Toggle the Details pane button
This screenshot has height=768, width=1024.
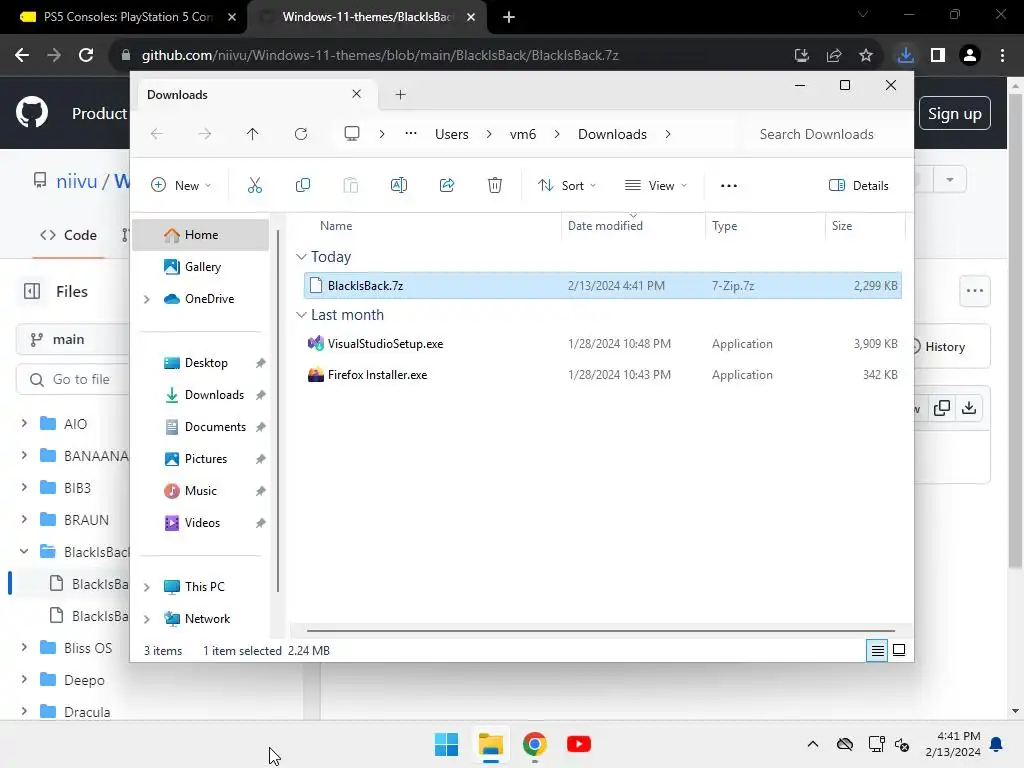859,185
